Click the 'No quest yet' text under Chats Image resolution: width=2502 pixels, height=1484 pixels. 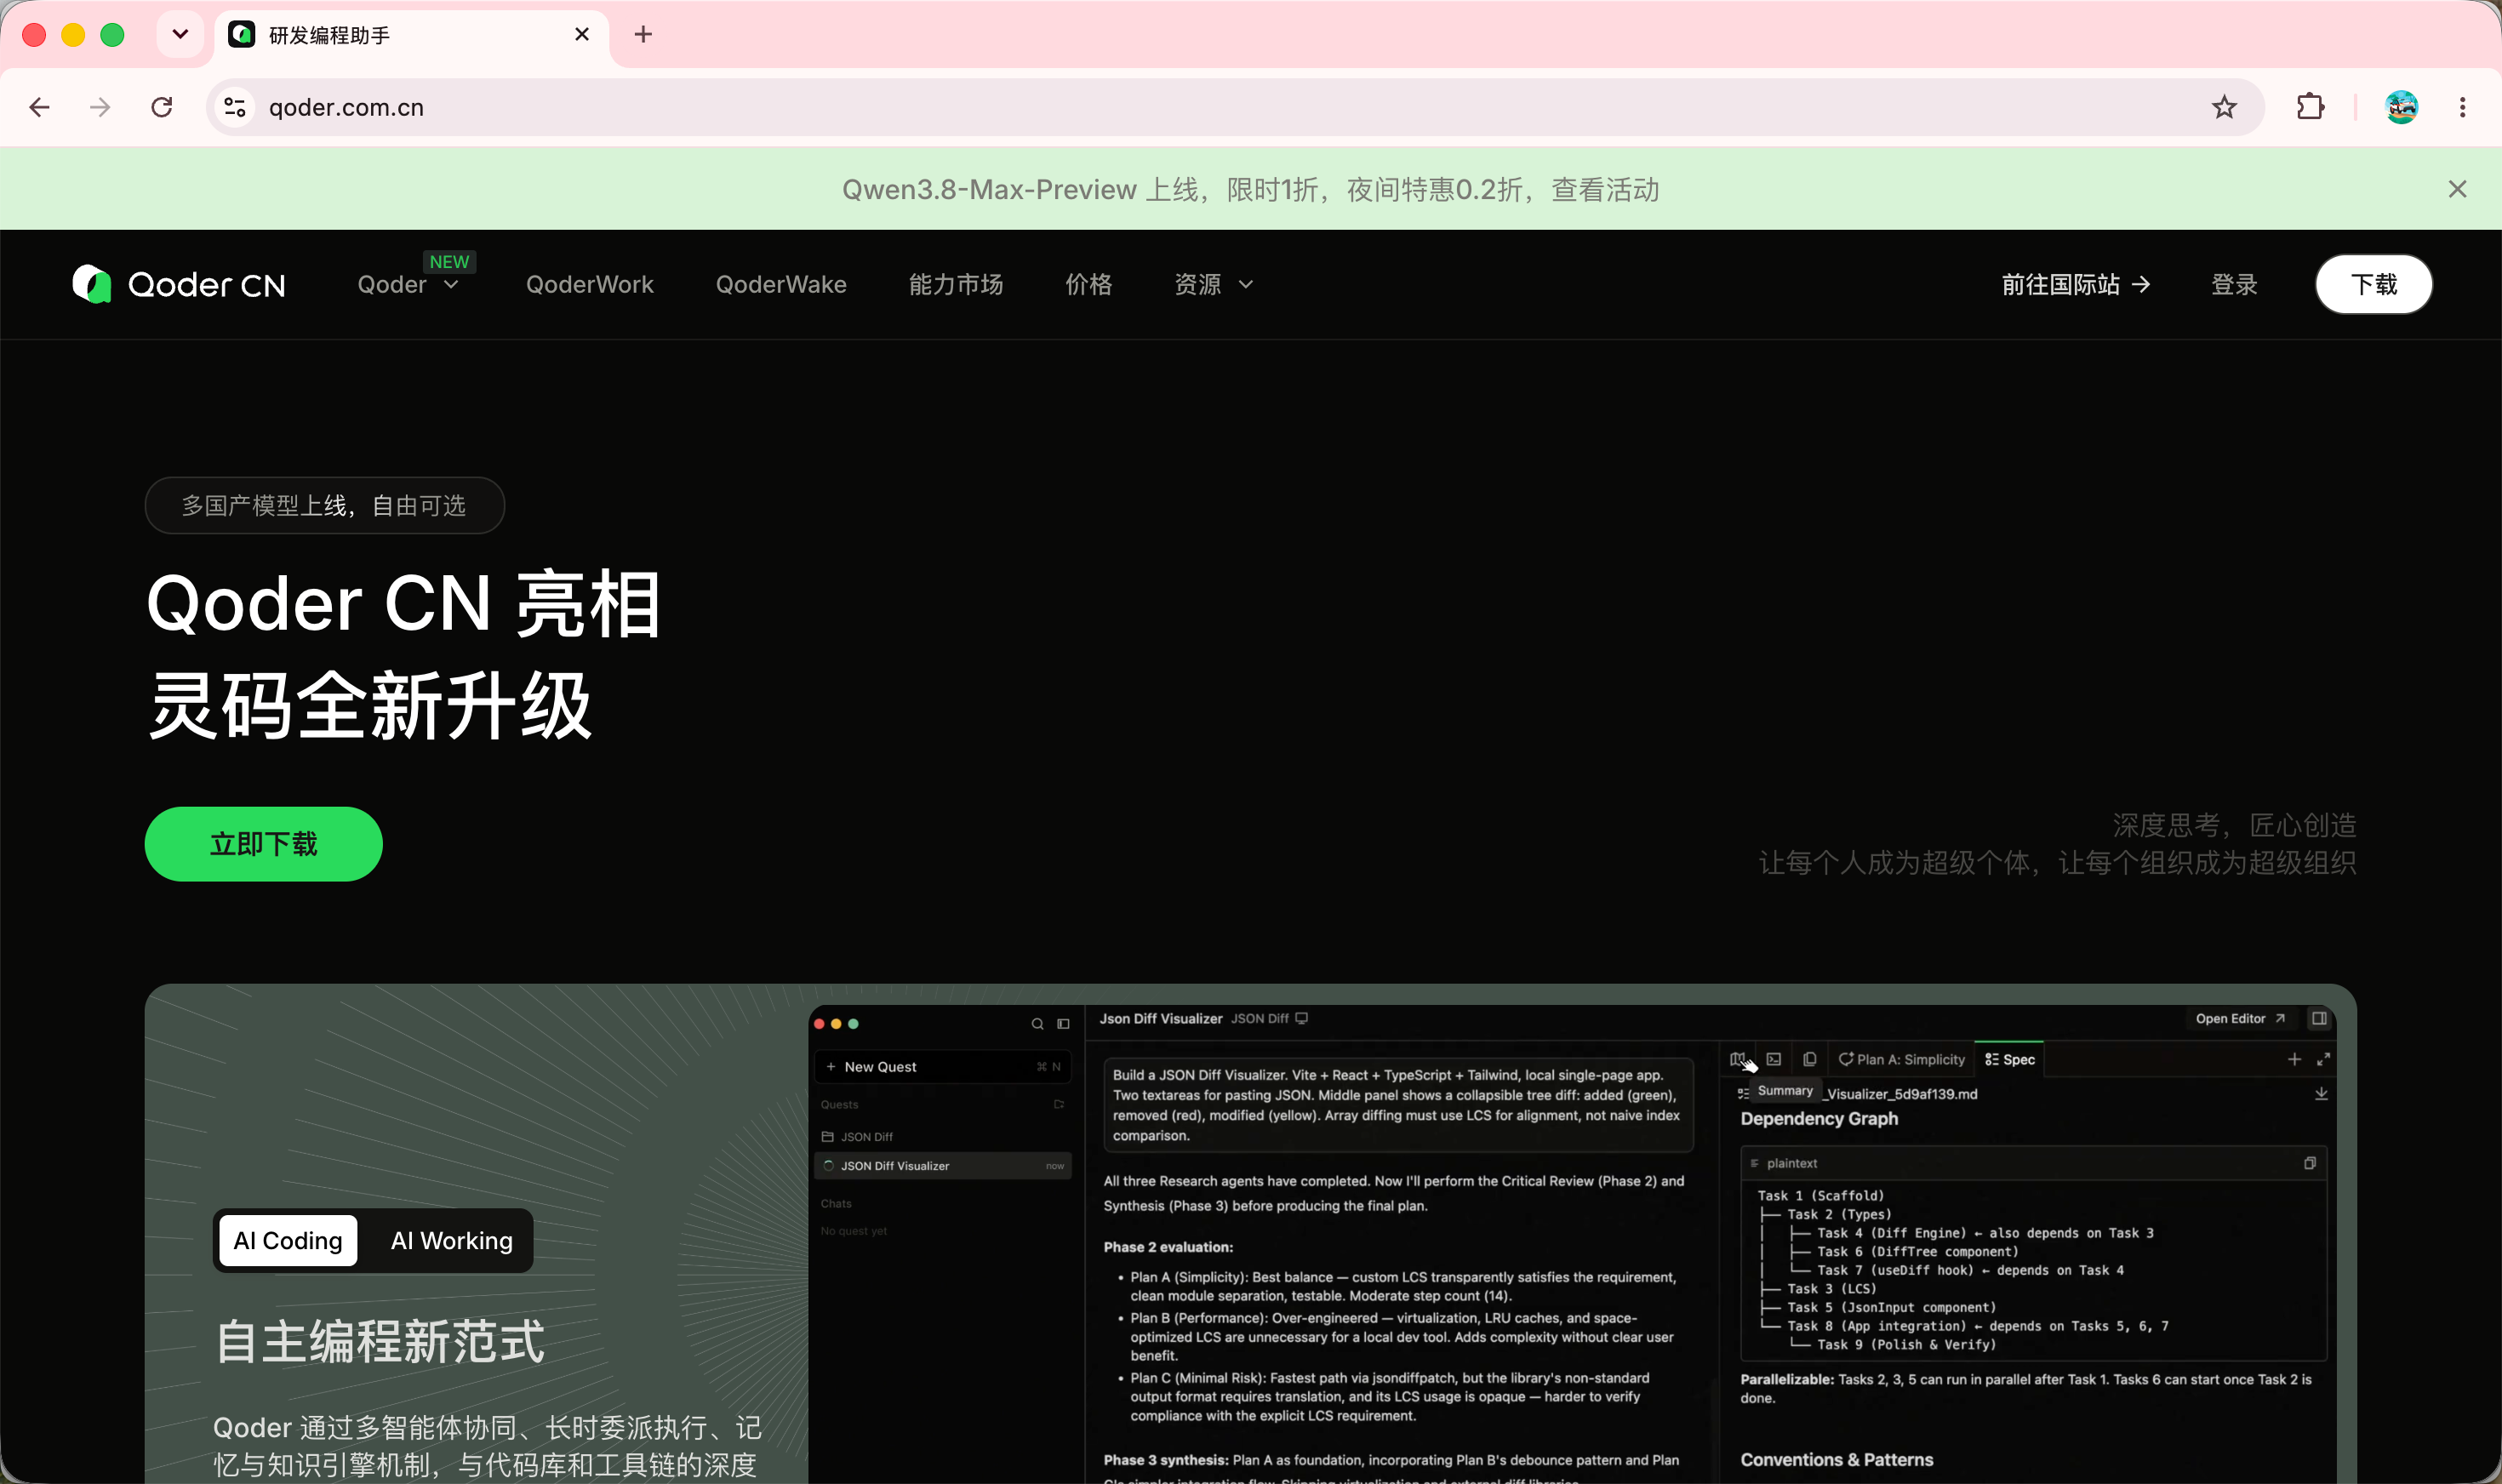tap(853, 1231)
